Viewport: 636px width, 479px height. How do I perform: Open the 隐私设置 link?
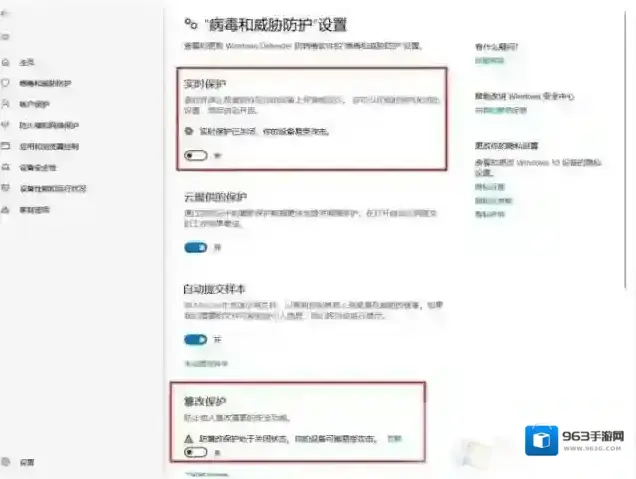[490, 187]
